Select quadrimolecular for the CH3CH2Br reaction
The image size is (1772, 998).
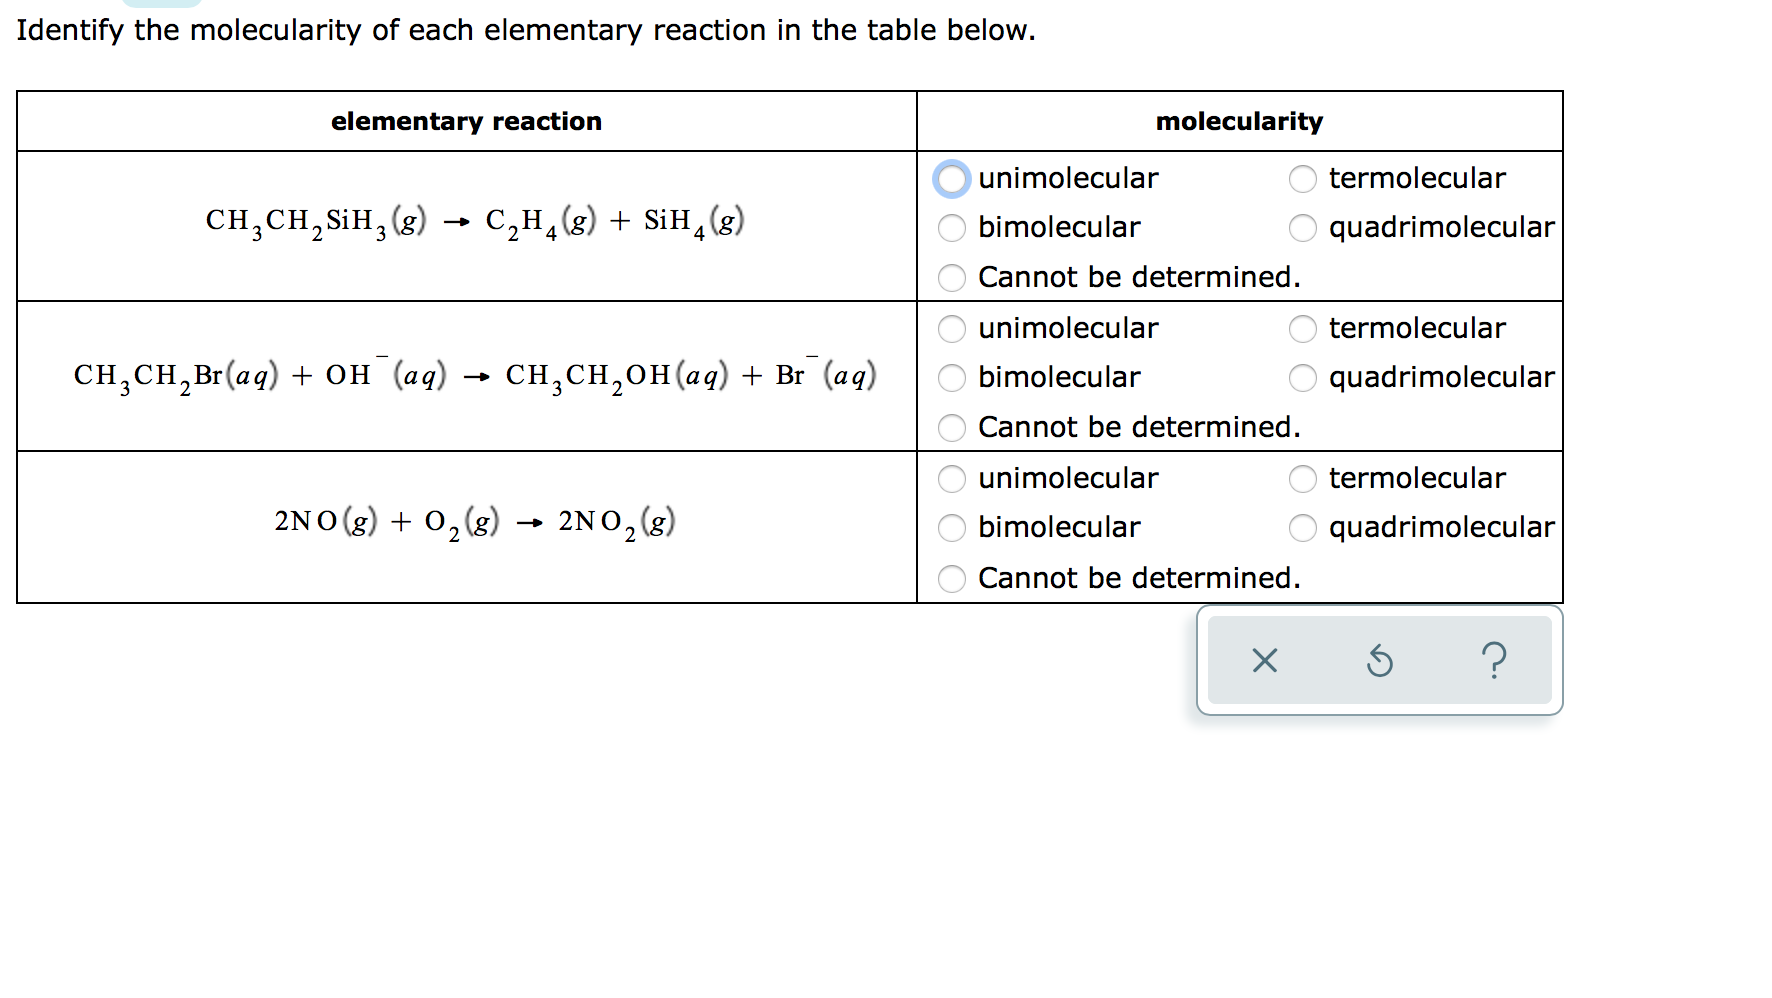(1303, 378)
